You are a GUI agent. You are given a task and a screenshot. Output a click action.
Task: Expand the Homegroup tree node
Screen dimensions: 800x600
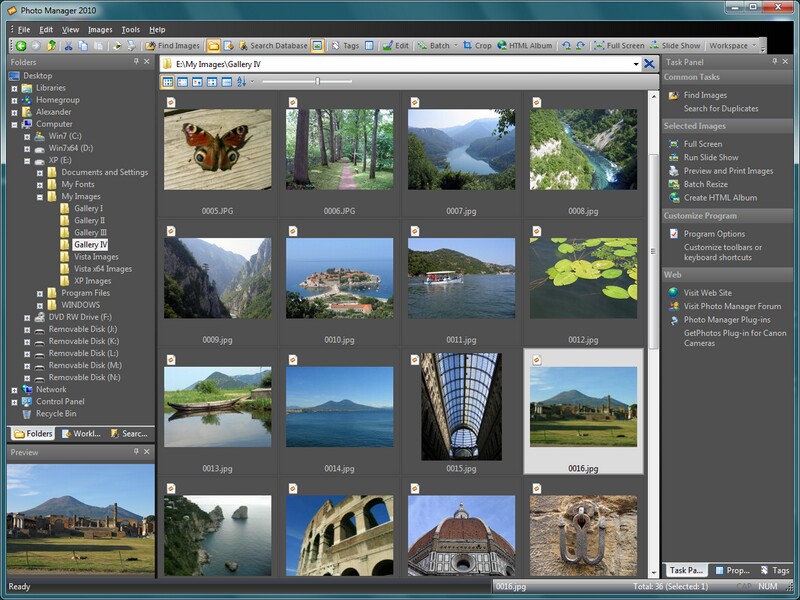point(14,101)
